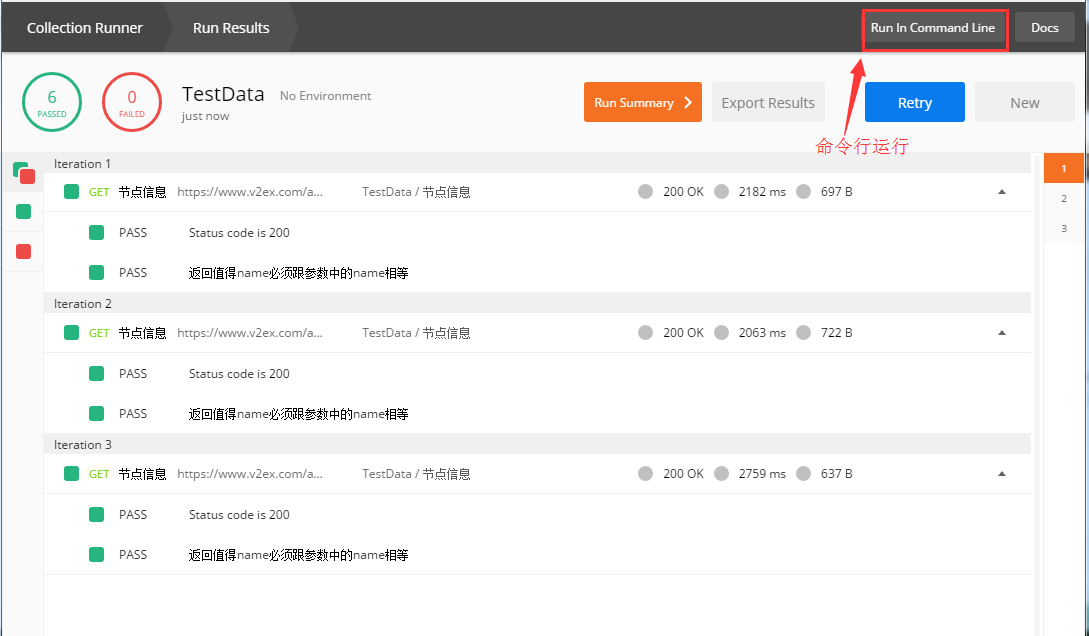Image resolution: width=1089 pixels, height=636 pixels.
Task: Click PASS icon for name equality test, Iteration 1
Action: (97, 272)
